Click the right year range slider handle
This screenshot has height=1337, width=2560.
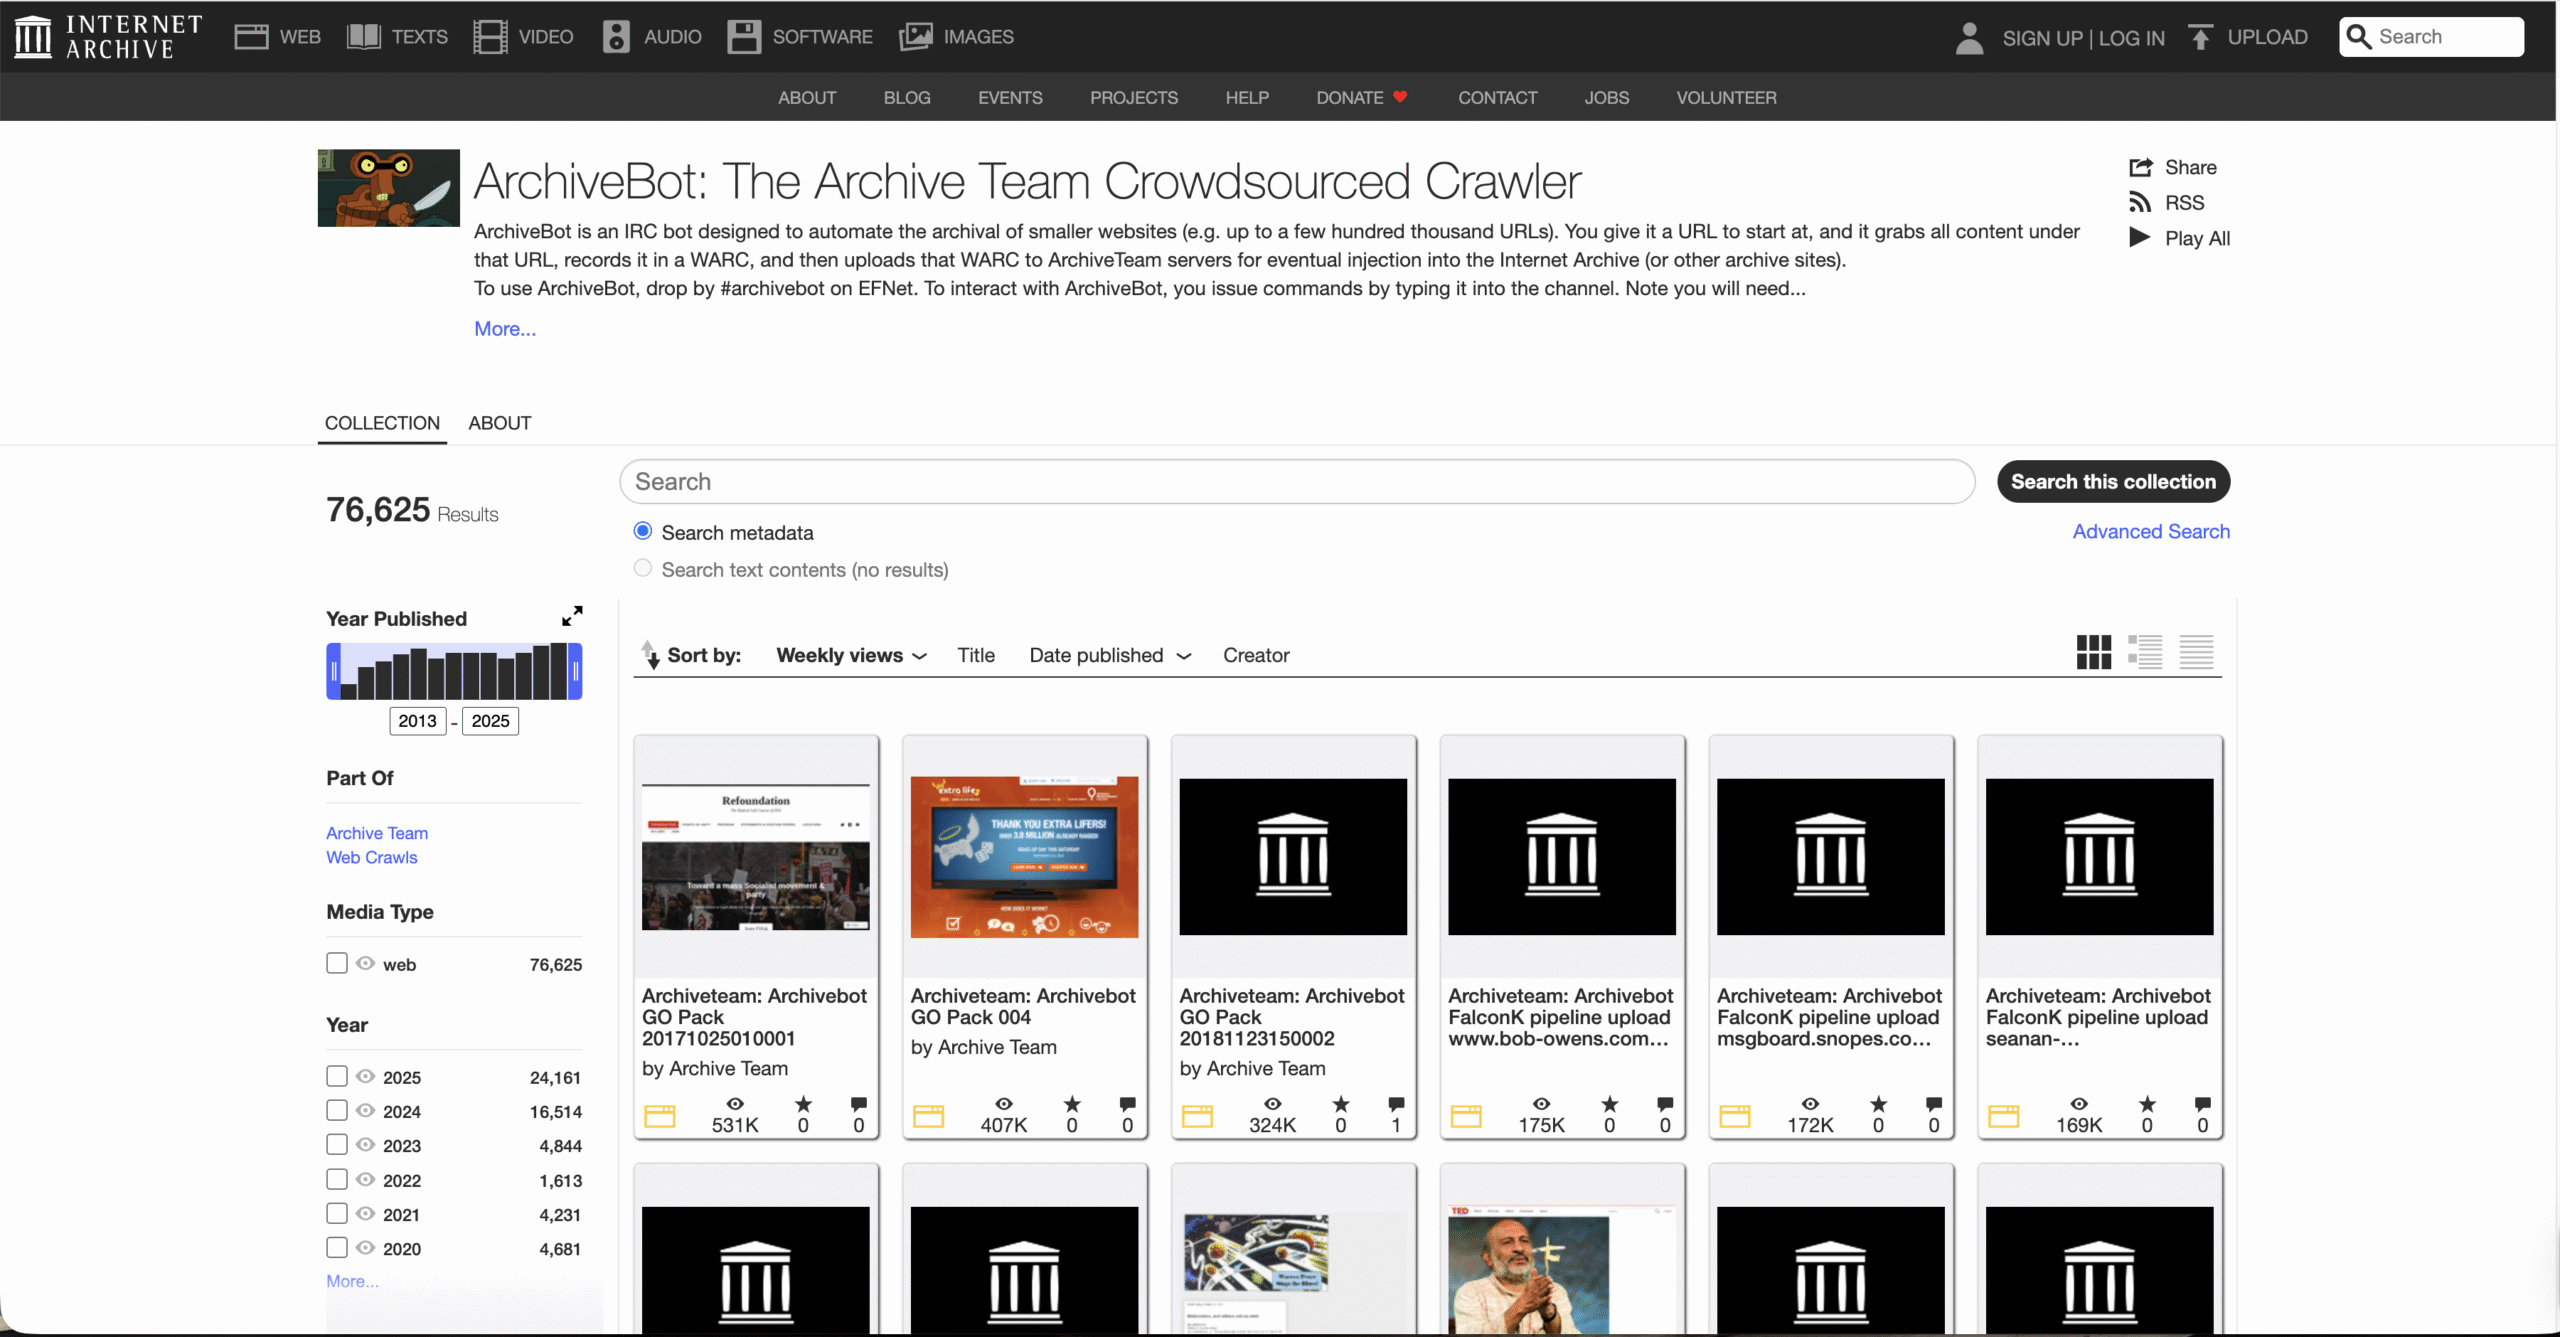(x=575, y=671)
